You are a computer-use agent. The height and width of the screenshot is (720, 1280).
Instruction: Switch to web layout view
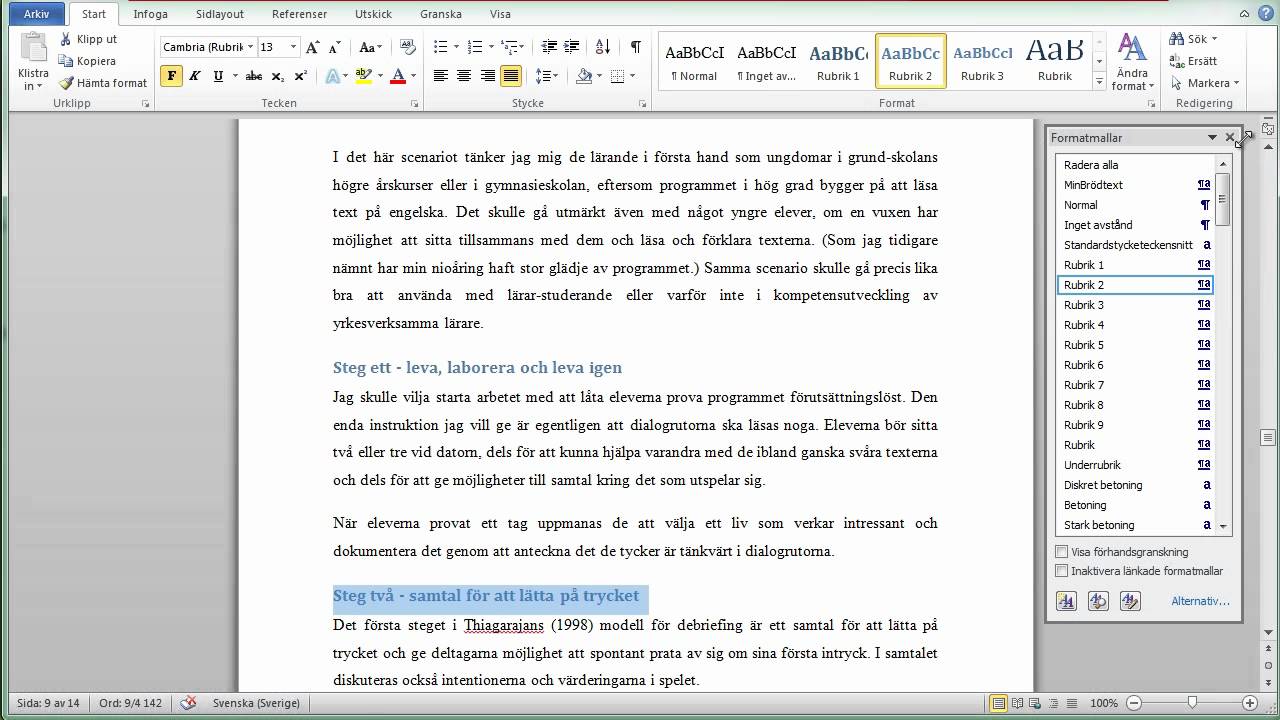point(1035,703)
